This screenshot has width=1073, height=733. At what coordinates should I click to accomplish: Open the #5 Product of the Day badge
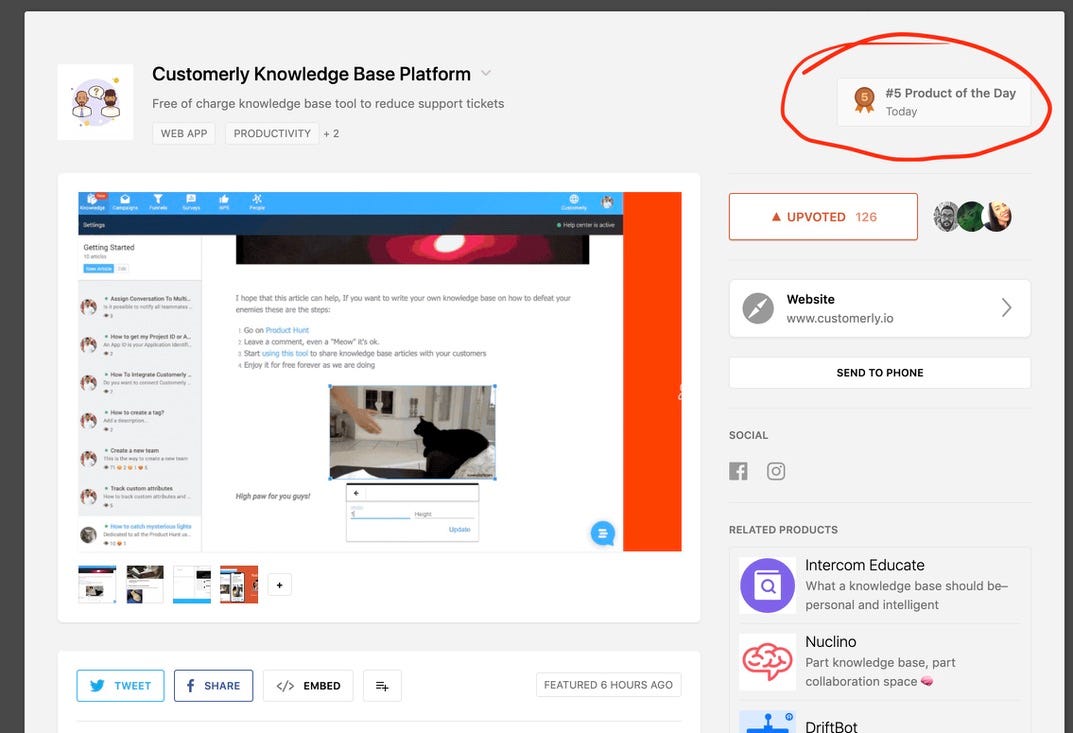(x=933, y=102)
